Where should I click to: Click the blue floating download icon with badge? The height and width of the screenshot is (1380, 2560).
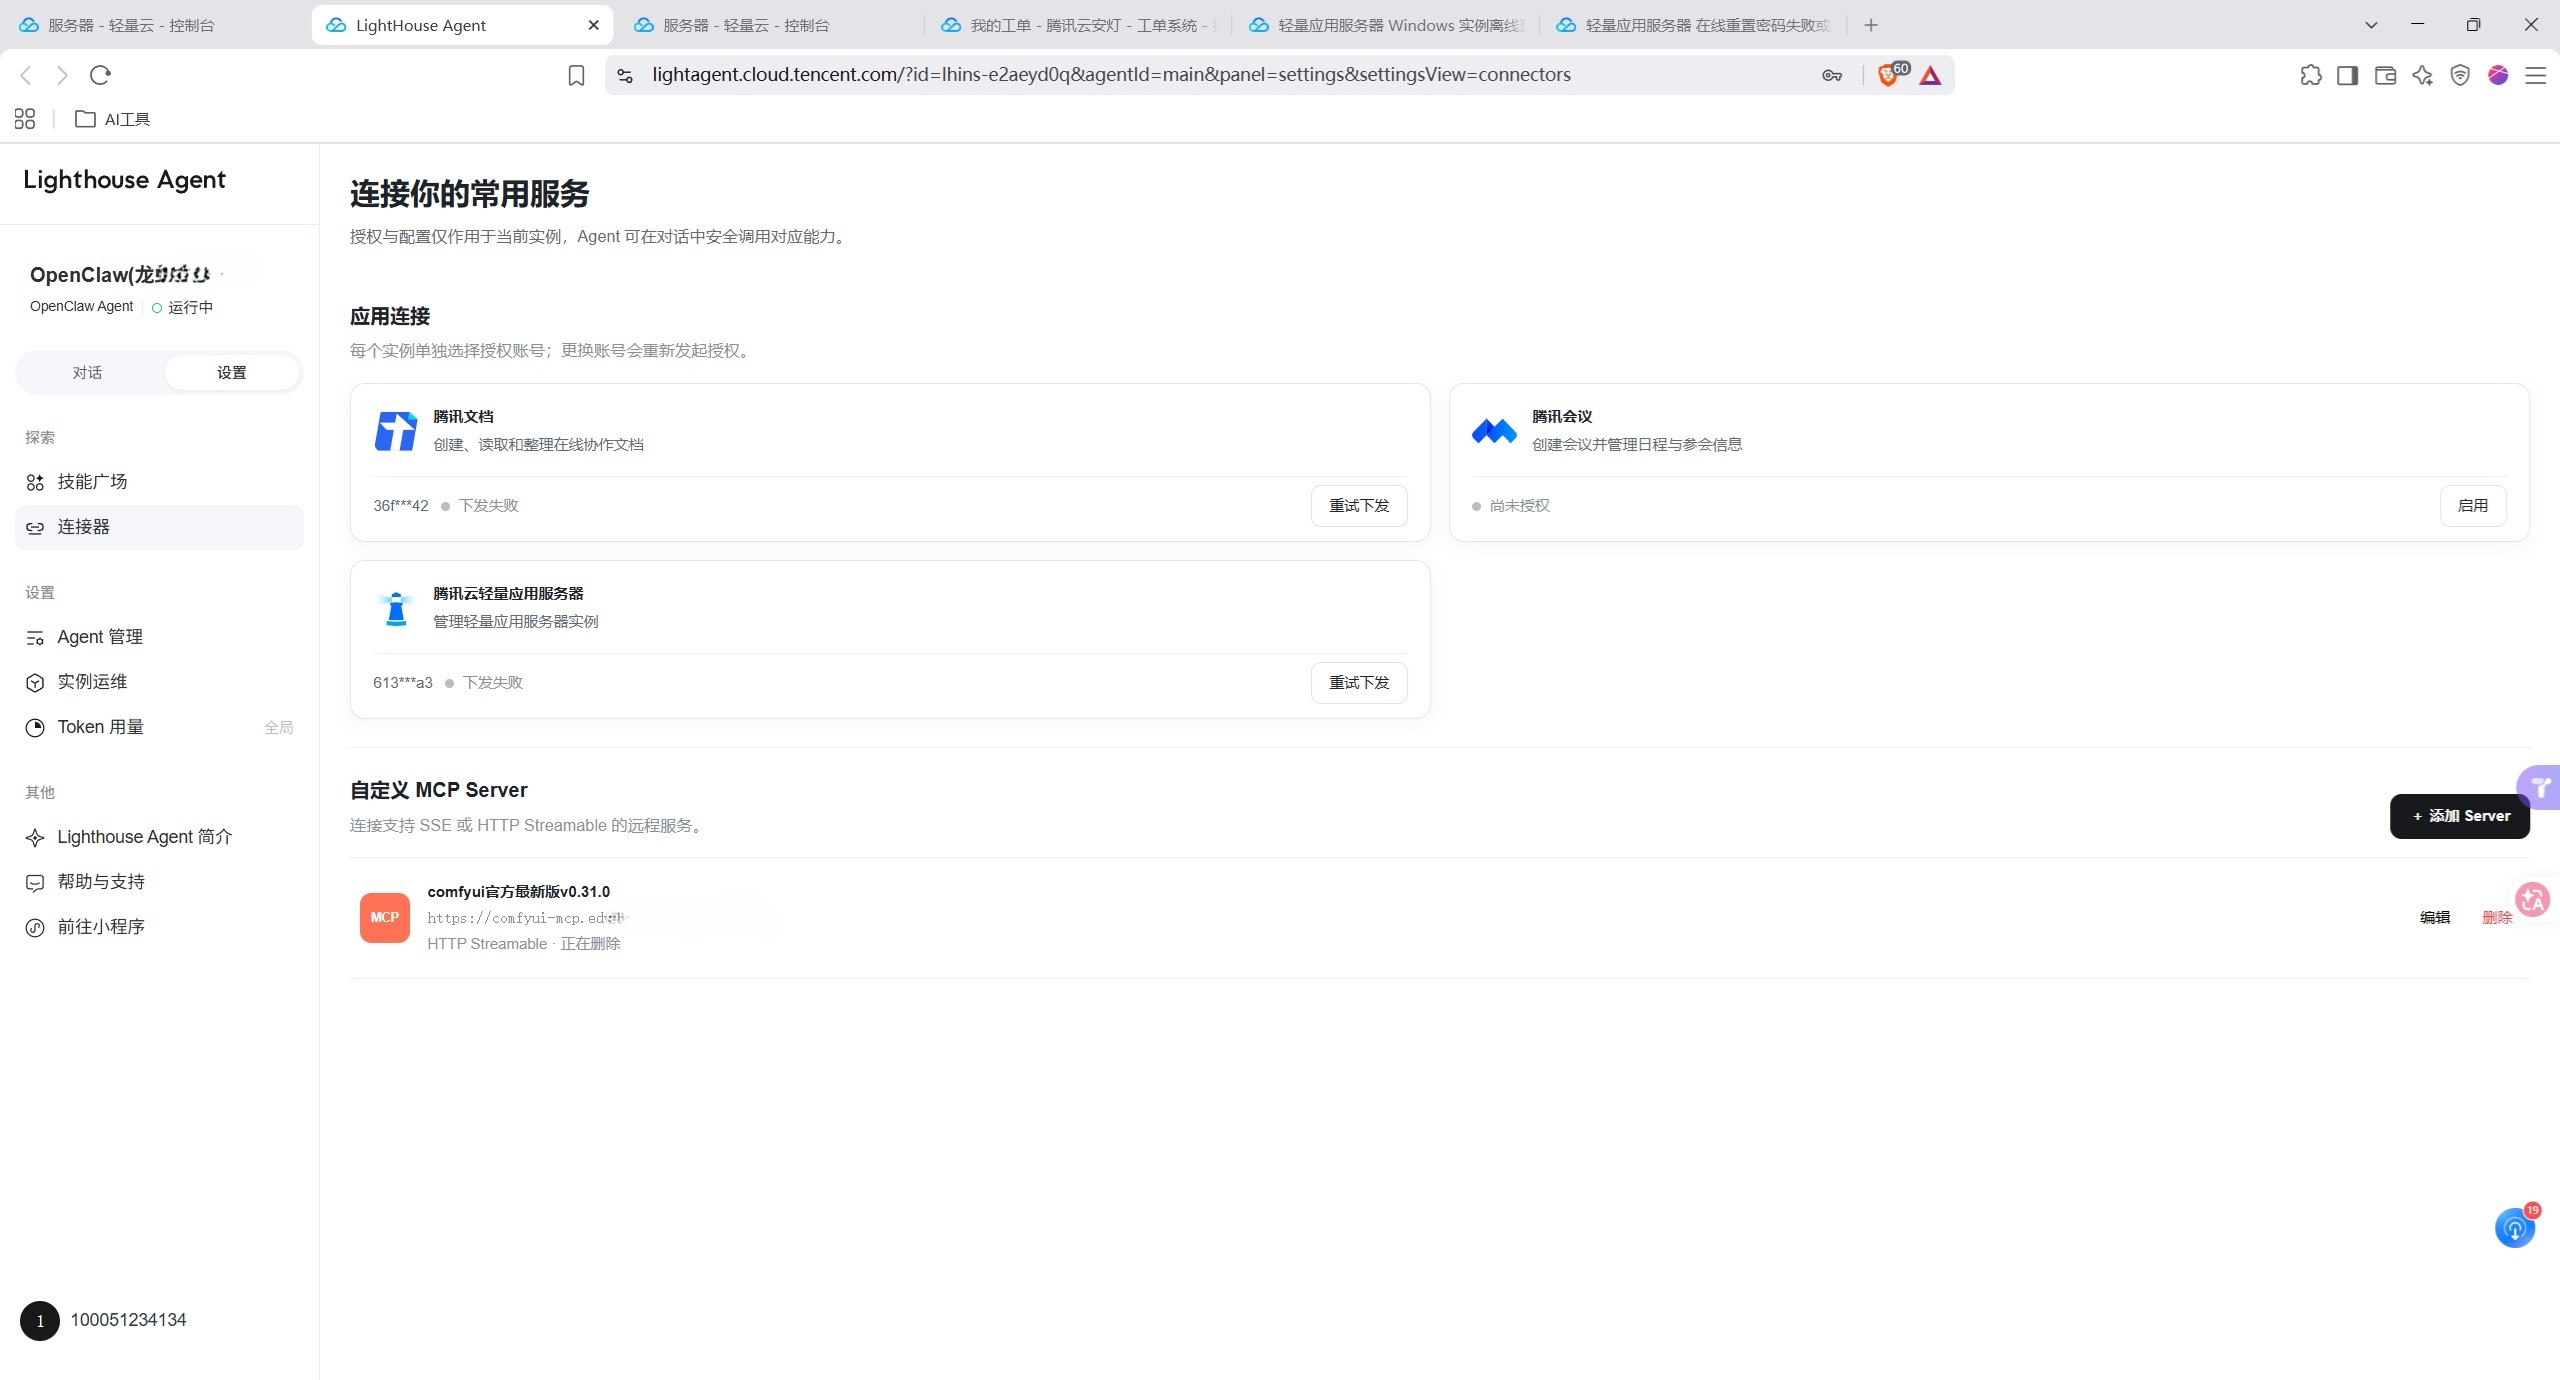[x=2515, y=1228]
